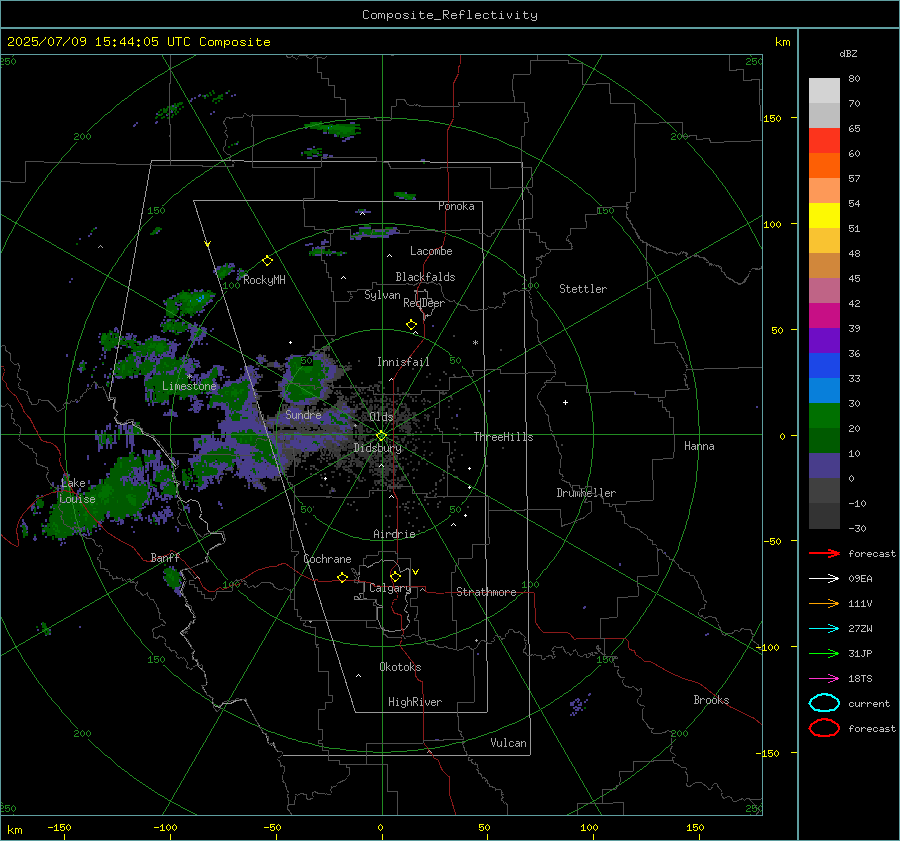Click the cyan 27ZW arrow icon
Viewport: 900px width, 841px height.
(824, 629)
